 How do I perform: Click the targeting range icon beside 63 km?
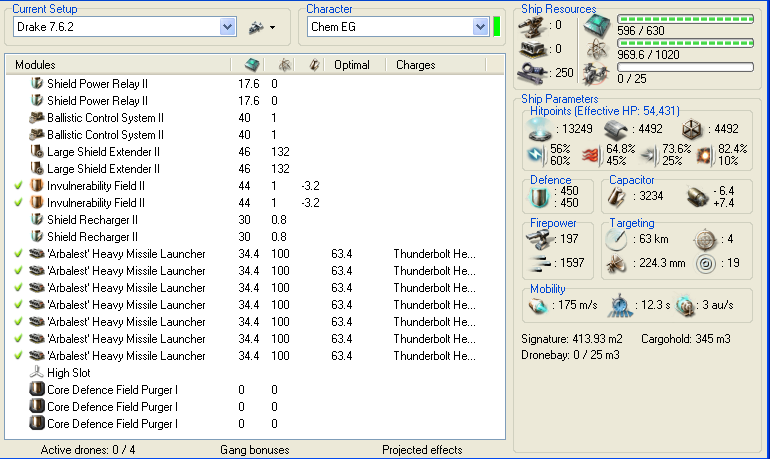[616, 239]
